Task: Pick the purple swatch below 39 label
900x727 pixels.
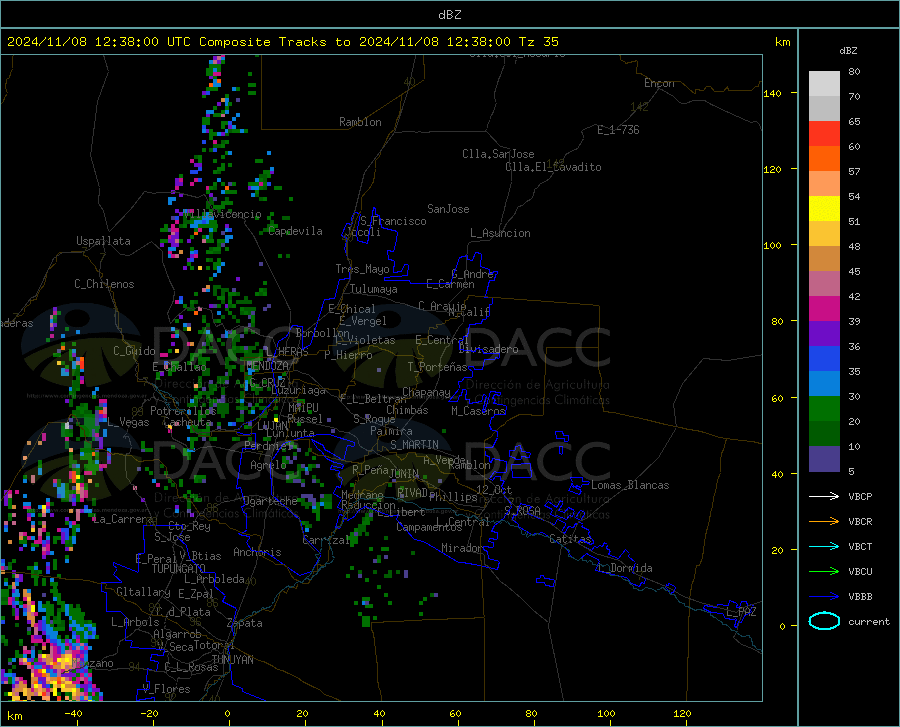Action: 824,334
